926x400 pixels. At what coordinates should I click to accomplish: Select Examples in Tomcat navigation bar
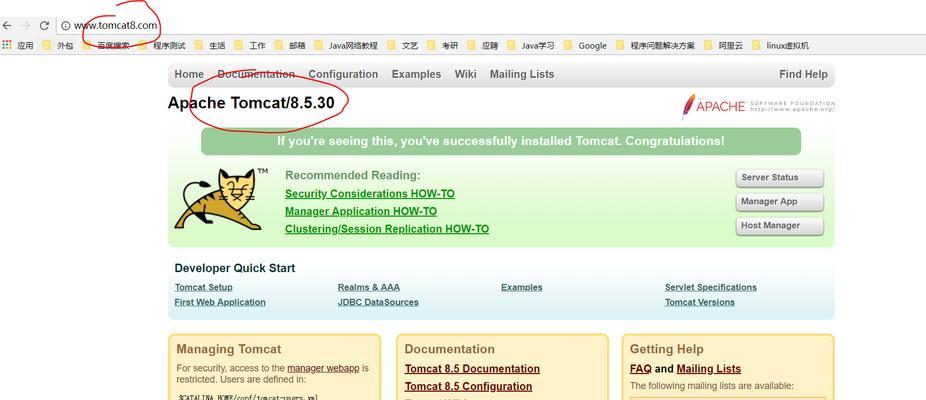tap(416, 74)
